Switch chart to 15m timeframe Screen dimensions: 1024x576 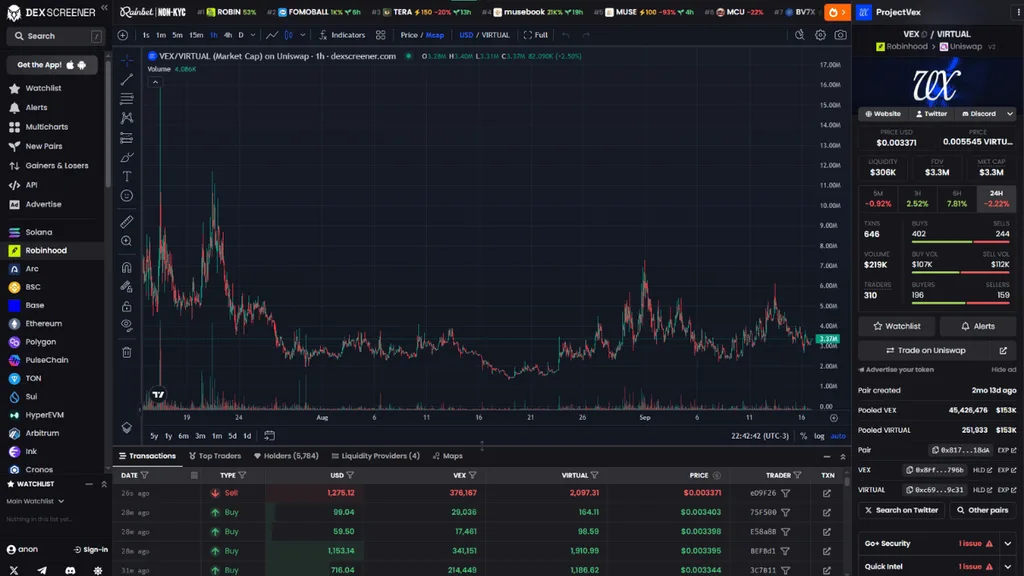[196, 35]
